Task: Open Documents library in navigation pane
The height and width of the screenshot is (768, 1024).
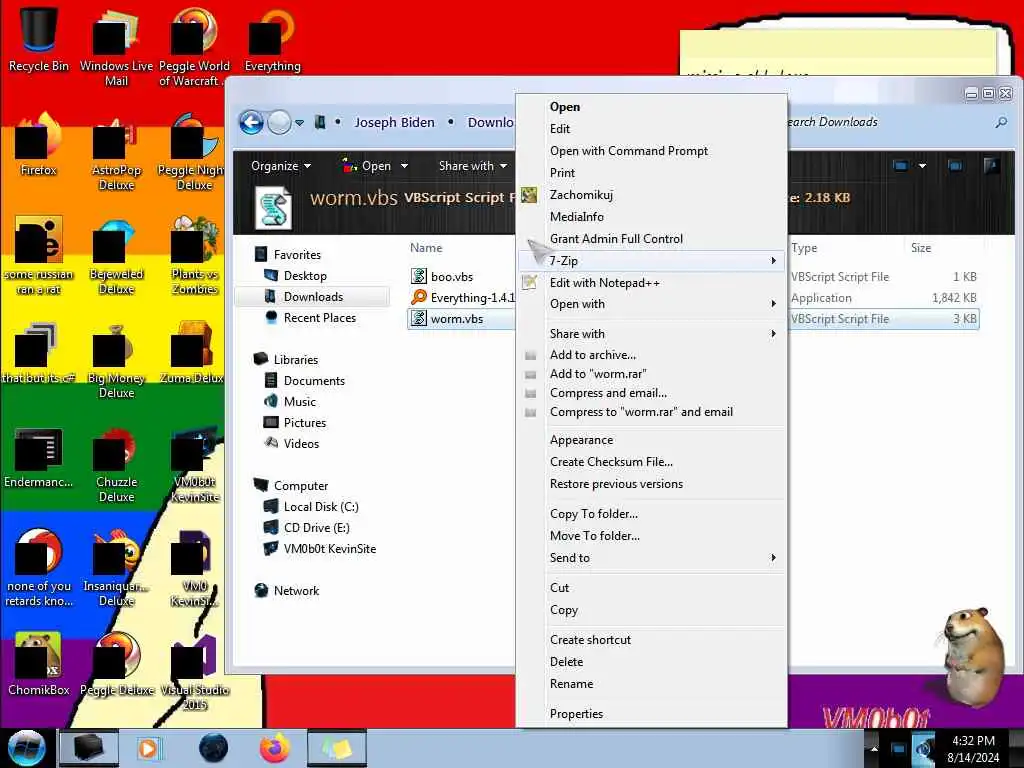Action: point(313,381)
